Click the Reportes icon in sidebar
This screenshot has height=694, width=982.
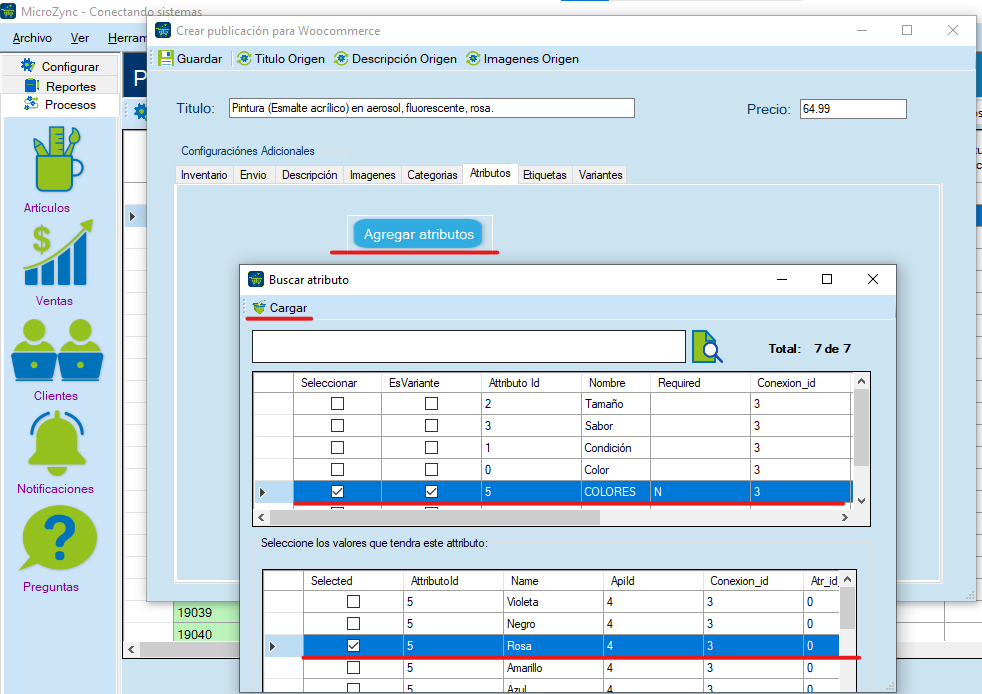[x=31, y=85]
